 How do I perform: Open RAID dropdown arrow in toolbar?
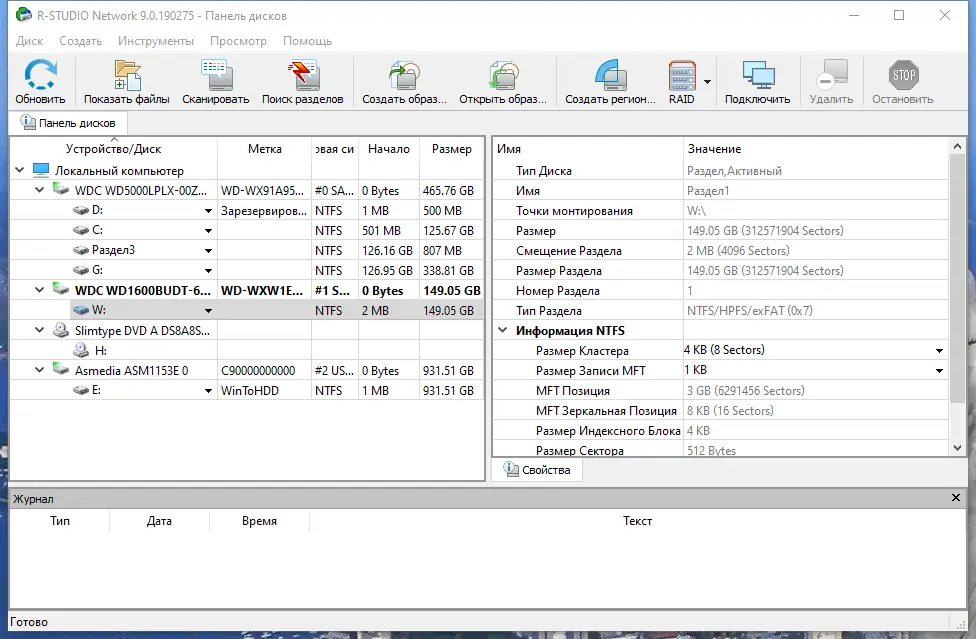[707, 82]
